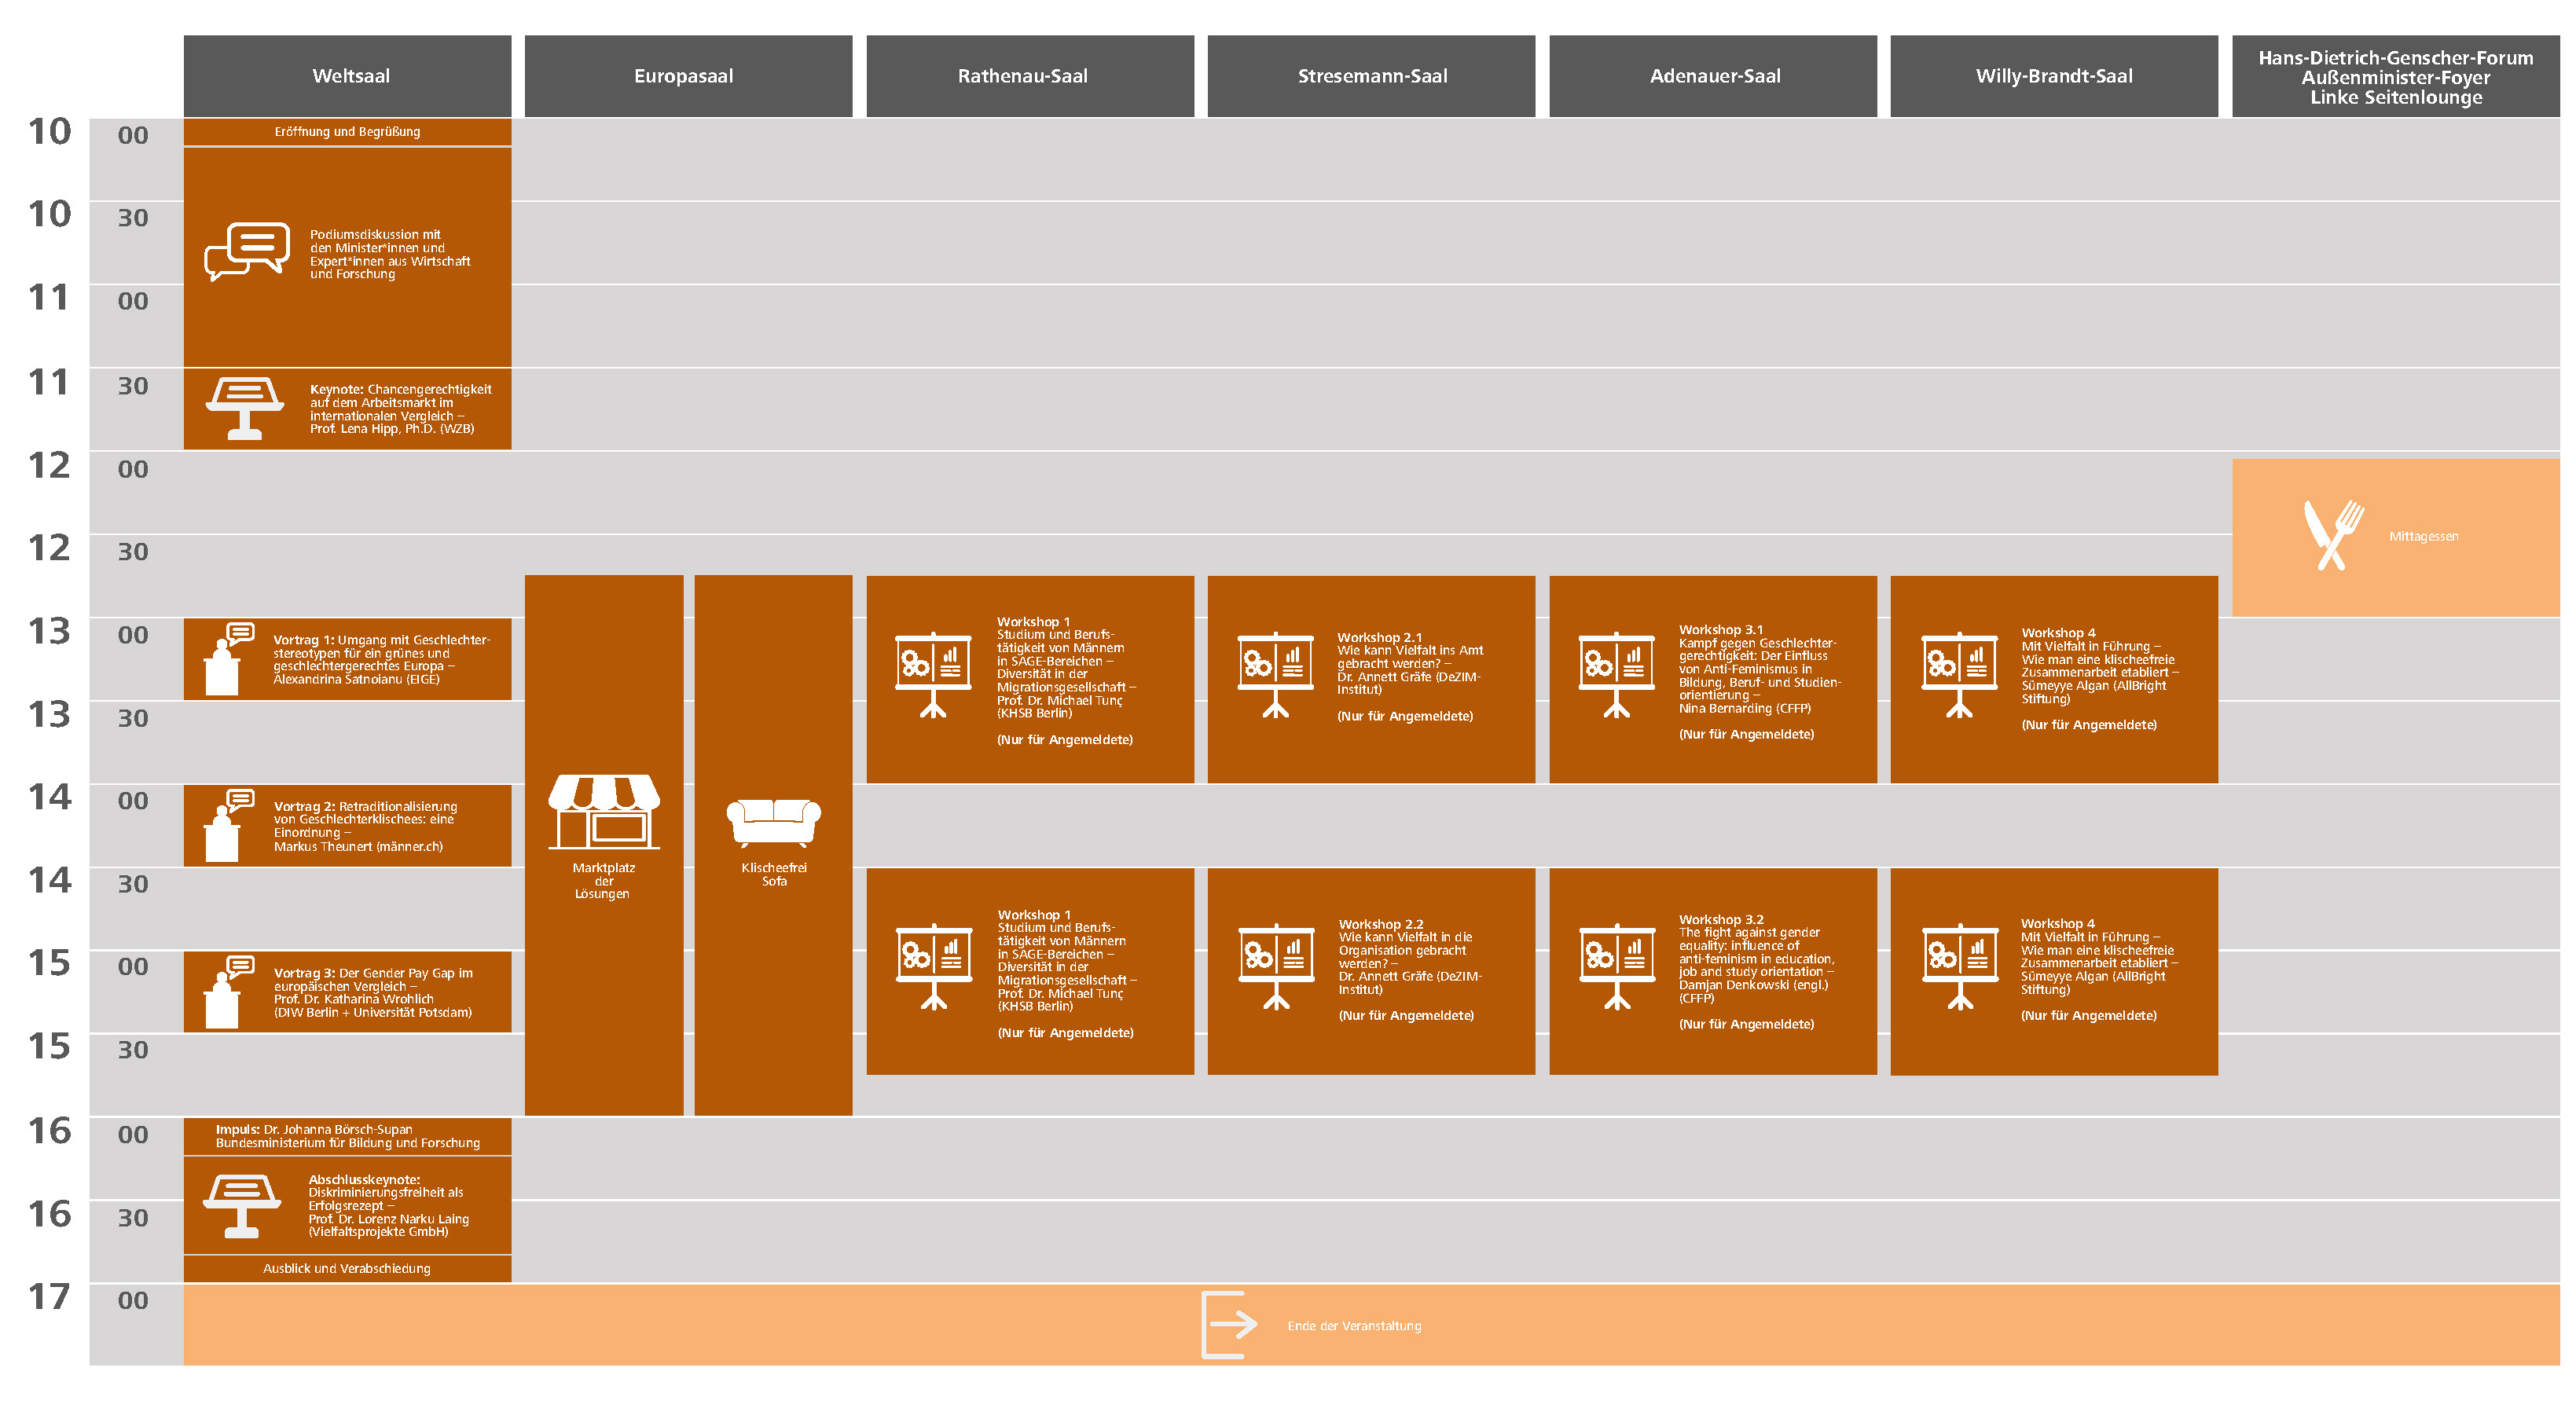Open the Impuls Dr. Johanna Börsch-Supan entry
Image resolution: width=2576 pixels, height=1408 pixels.
point(347,1136)
